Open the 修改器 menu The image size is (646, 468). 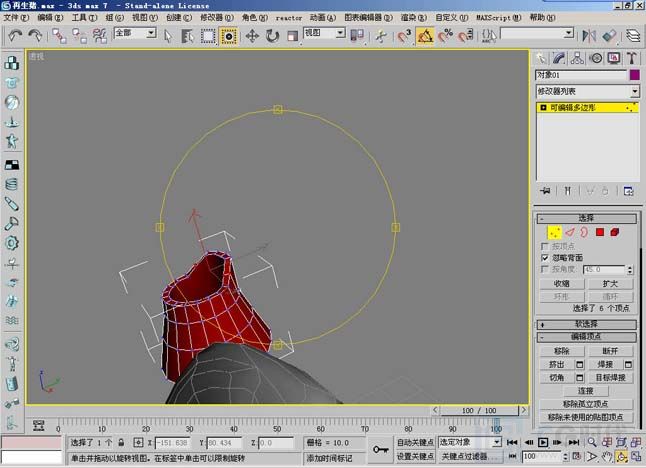[x=217, y=18]
